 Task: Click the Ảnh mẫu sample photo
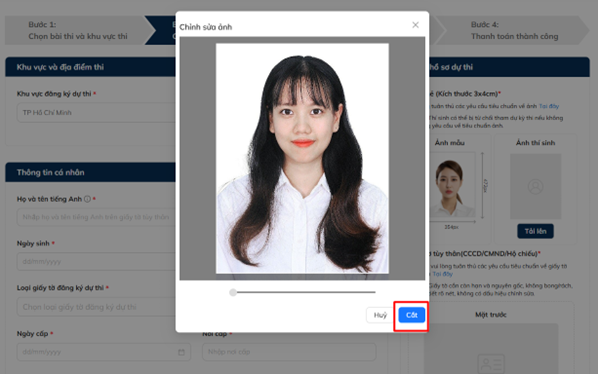451,185
